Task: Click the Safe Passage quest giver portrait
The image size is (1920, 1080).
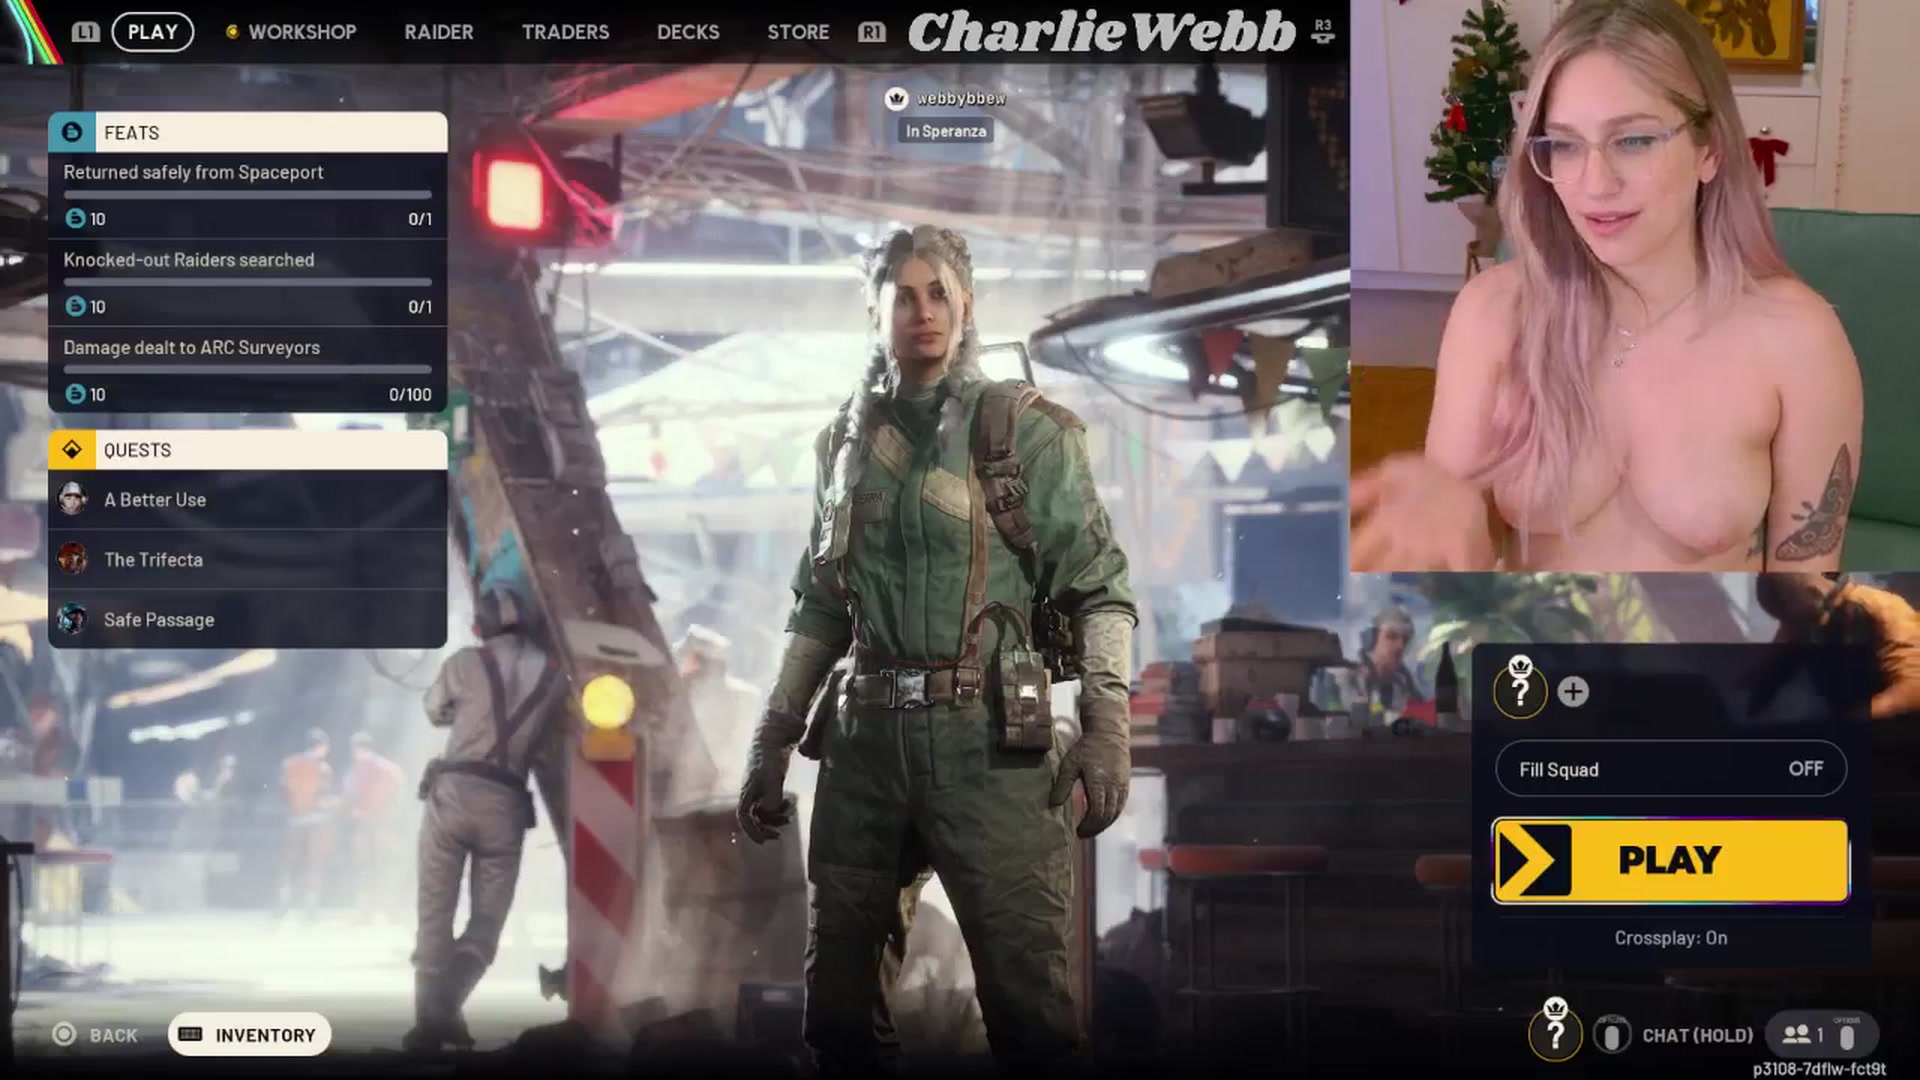Action: (72, 619)
